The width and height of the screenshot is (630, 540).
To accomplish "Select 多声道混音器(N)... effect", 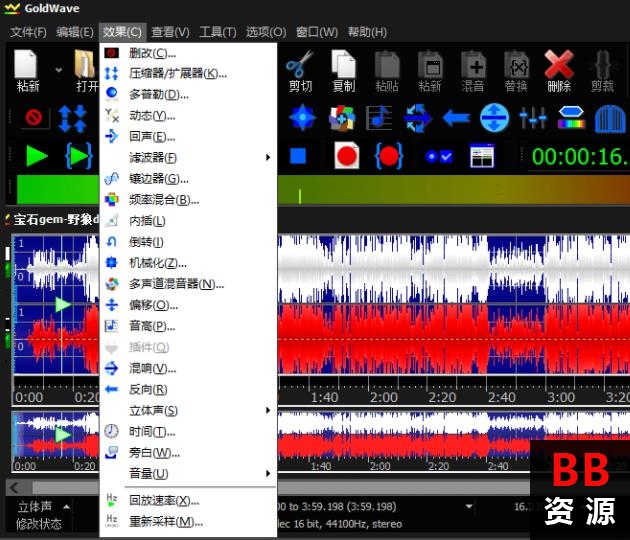I will tap(188, 284).
